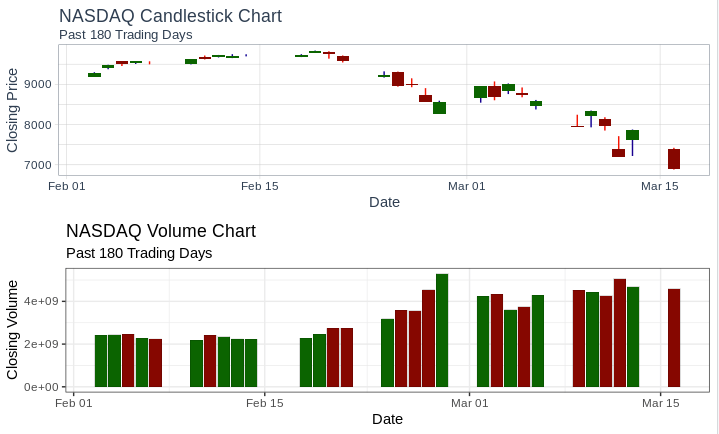Click the Date label under the volume chart
The image size is (719, 434).
coord(387,419)
